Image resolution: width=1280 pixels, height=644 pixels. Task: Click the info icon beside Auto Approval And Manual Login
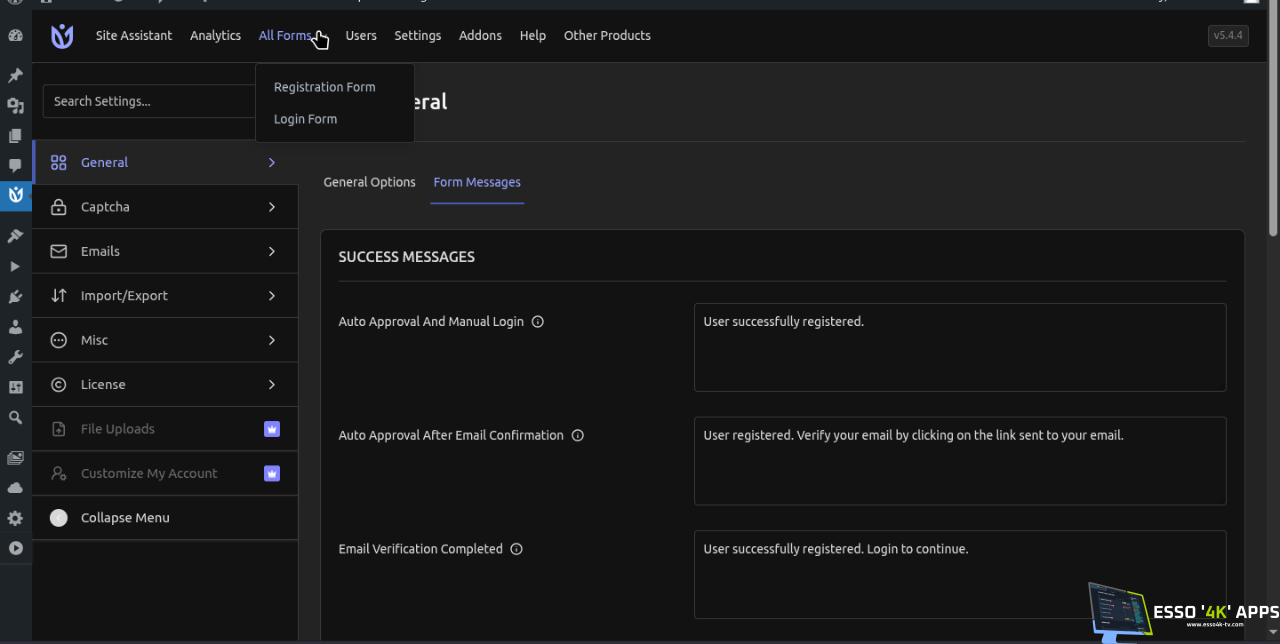[538, 322]
